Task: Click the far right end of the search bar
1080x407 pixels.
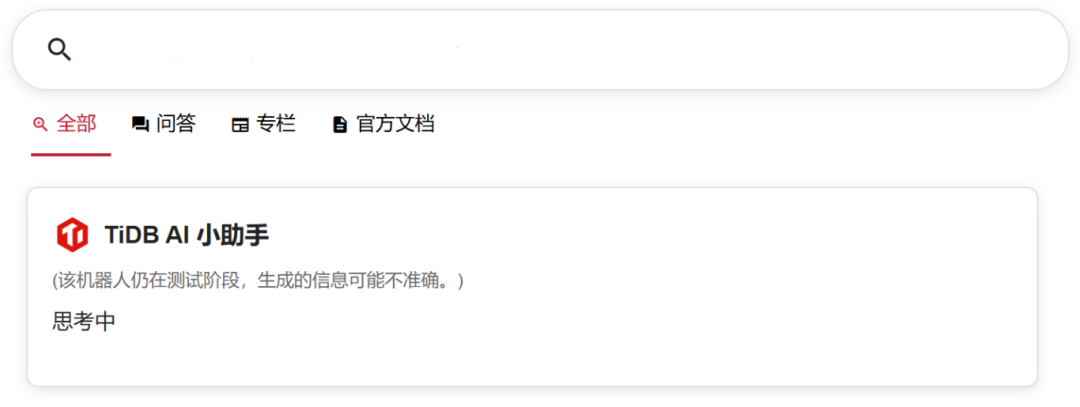Action: click(x=1033, y=50)
